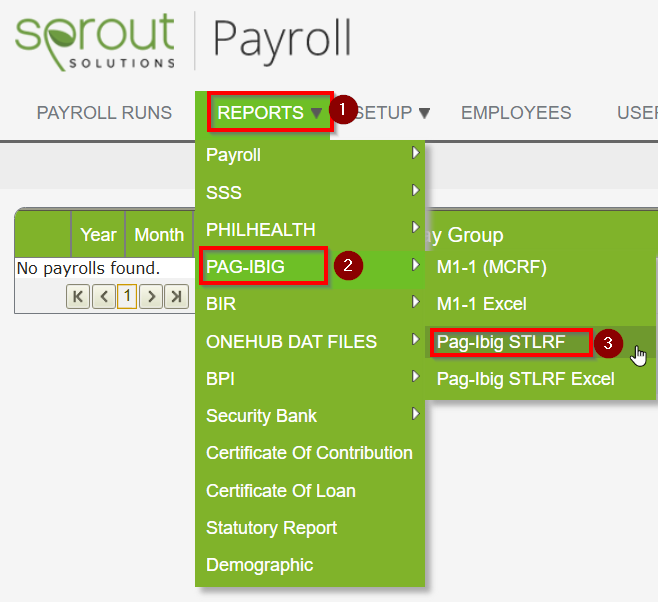The image size is (658, 602).
Task: Open the REPORTS dropdown menu
Action: click(269, 113)
